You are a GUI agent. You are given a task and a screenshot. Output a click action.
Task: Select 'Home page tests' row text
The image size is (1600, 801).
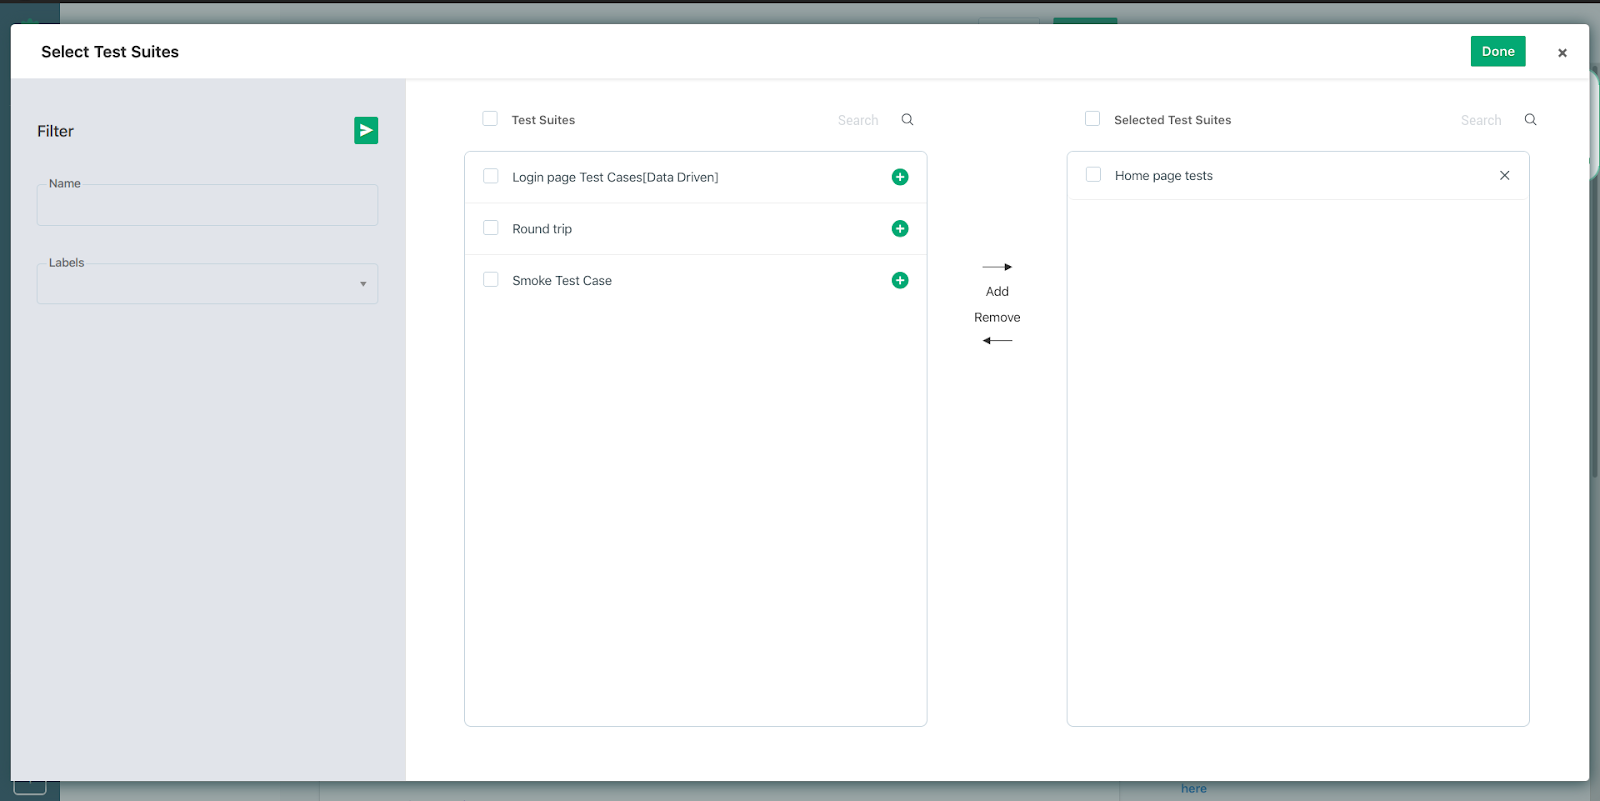click(x=1164, y=176)
